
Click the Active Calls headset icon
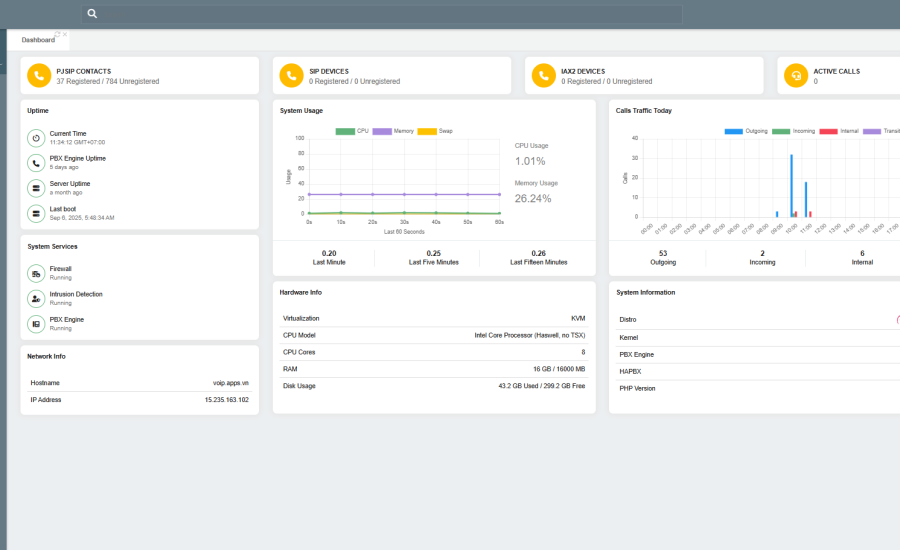coord(796,76)
